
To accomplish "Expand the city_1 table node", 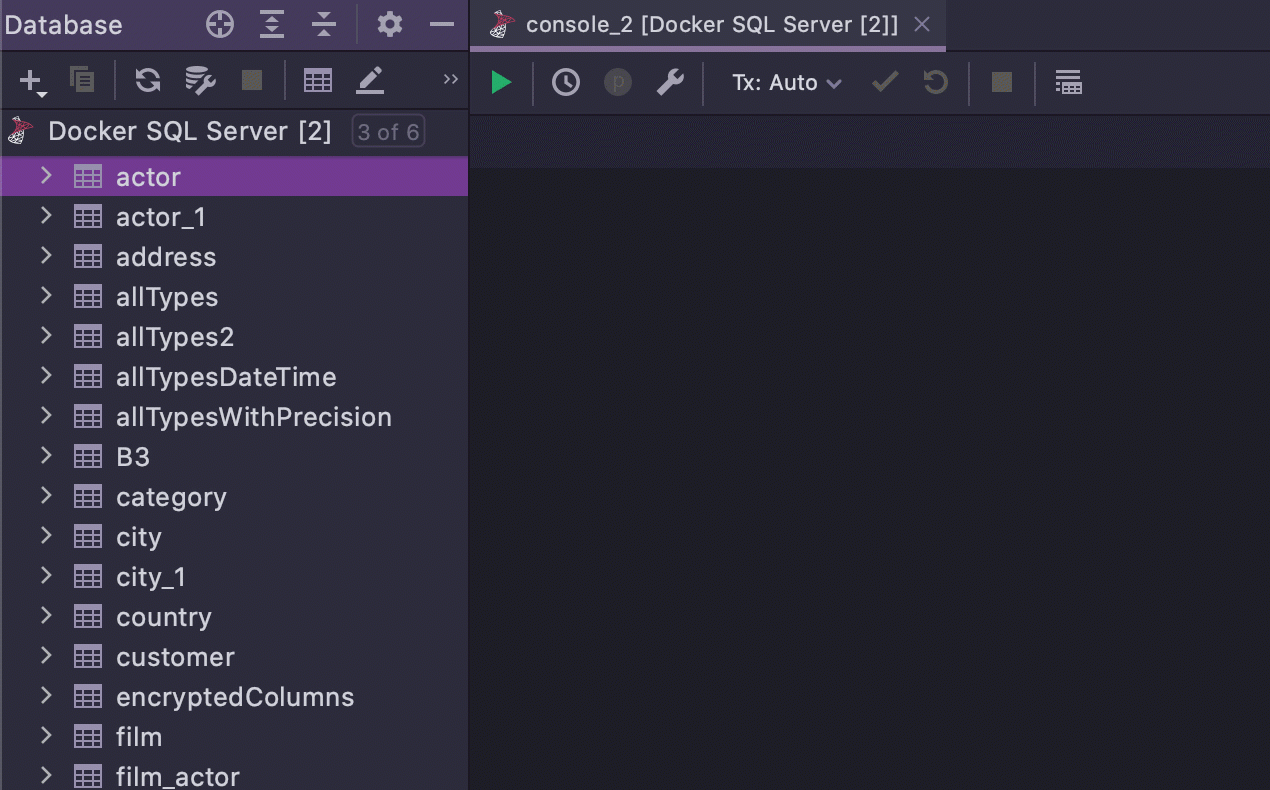I will [x=46, y=576].
